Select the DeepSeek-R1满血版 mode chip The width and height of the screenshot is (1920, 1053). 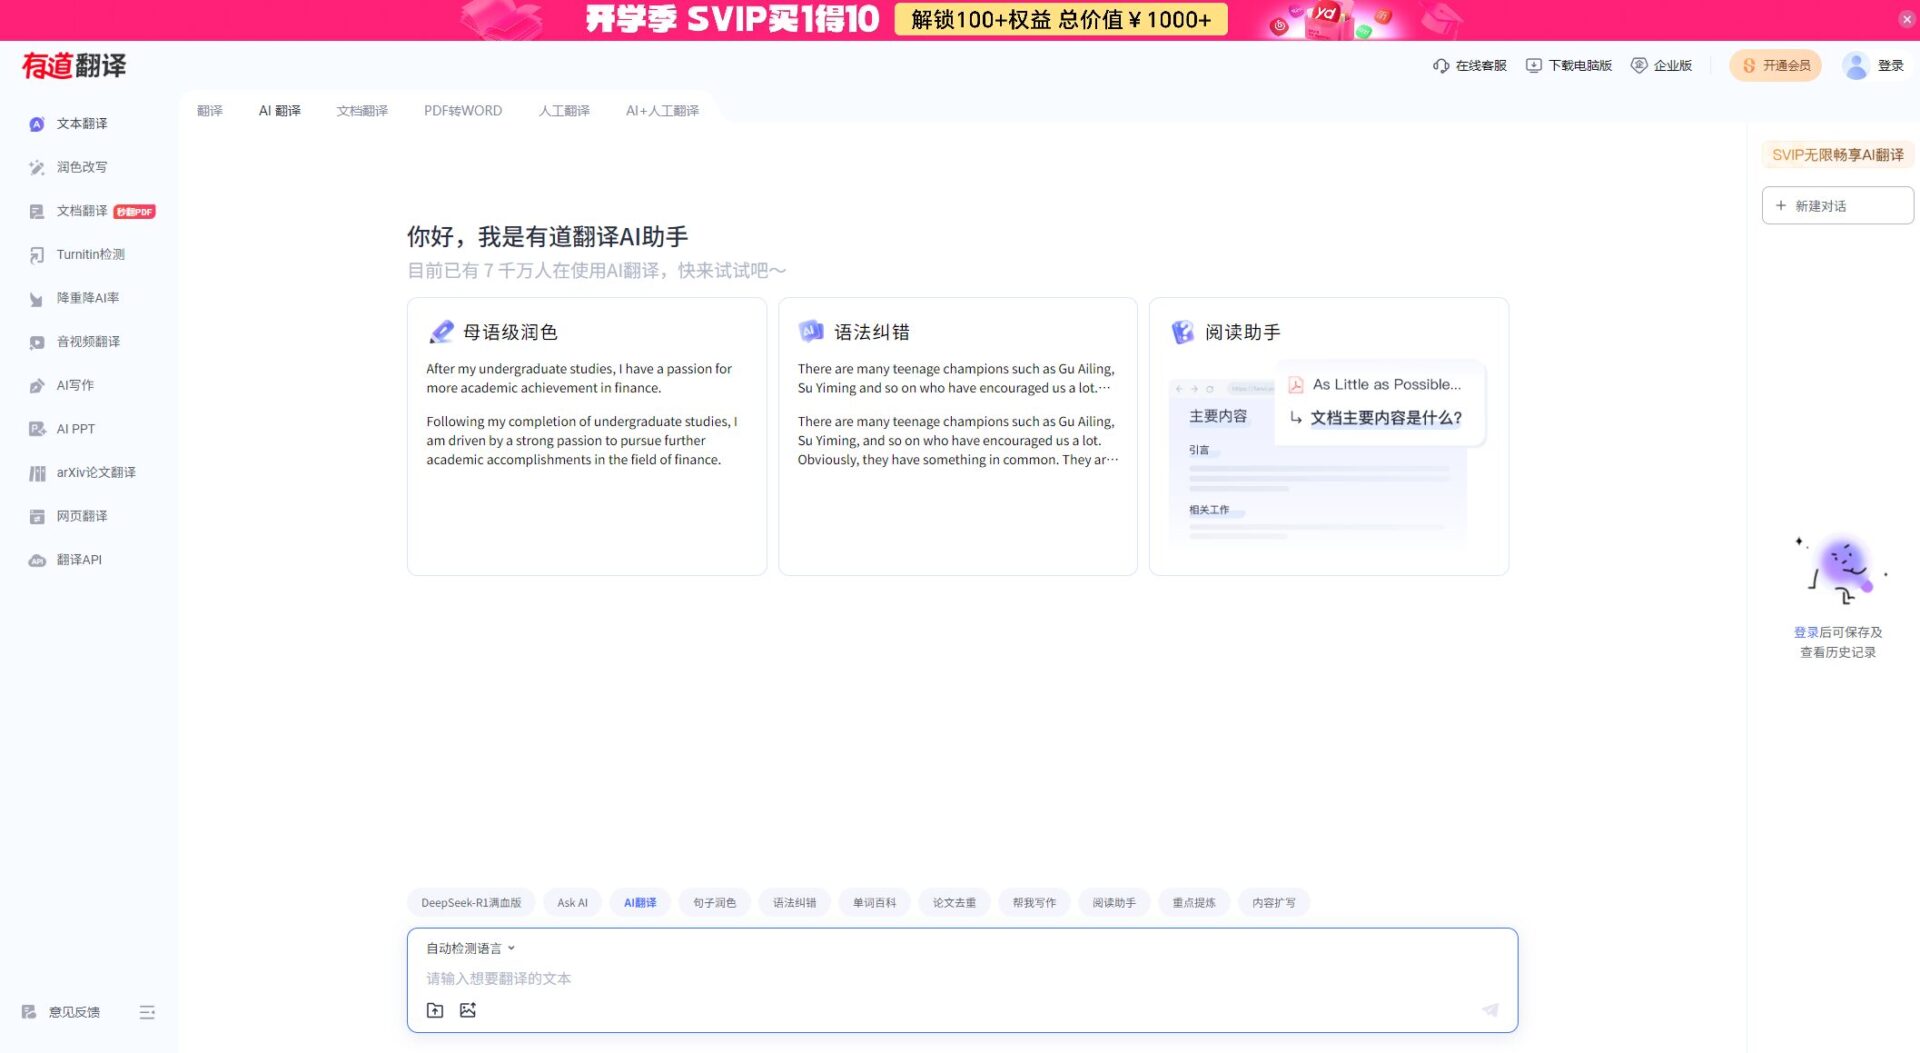click(x=472, y=902)
